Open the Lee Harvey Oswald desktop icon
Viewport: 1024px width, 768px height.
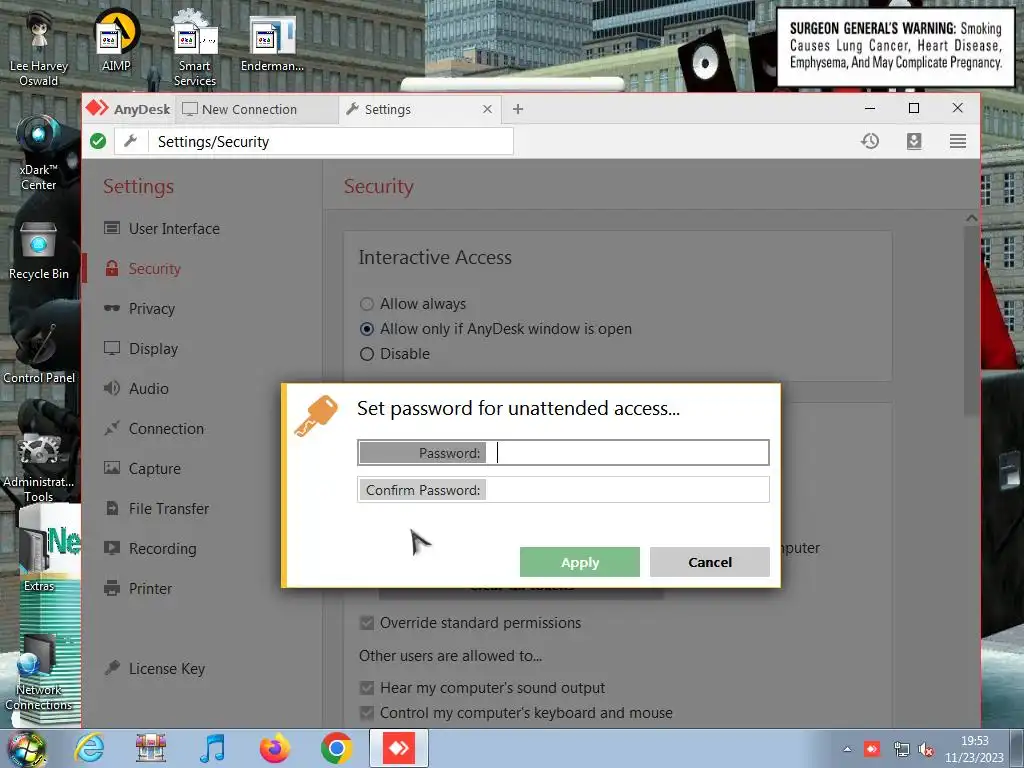[x=39, y=47]
